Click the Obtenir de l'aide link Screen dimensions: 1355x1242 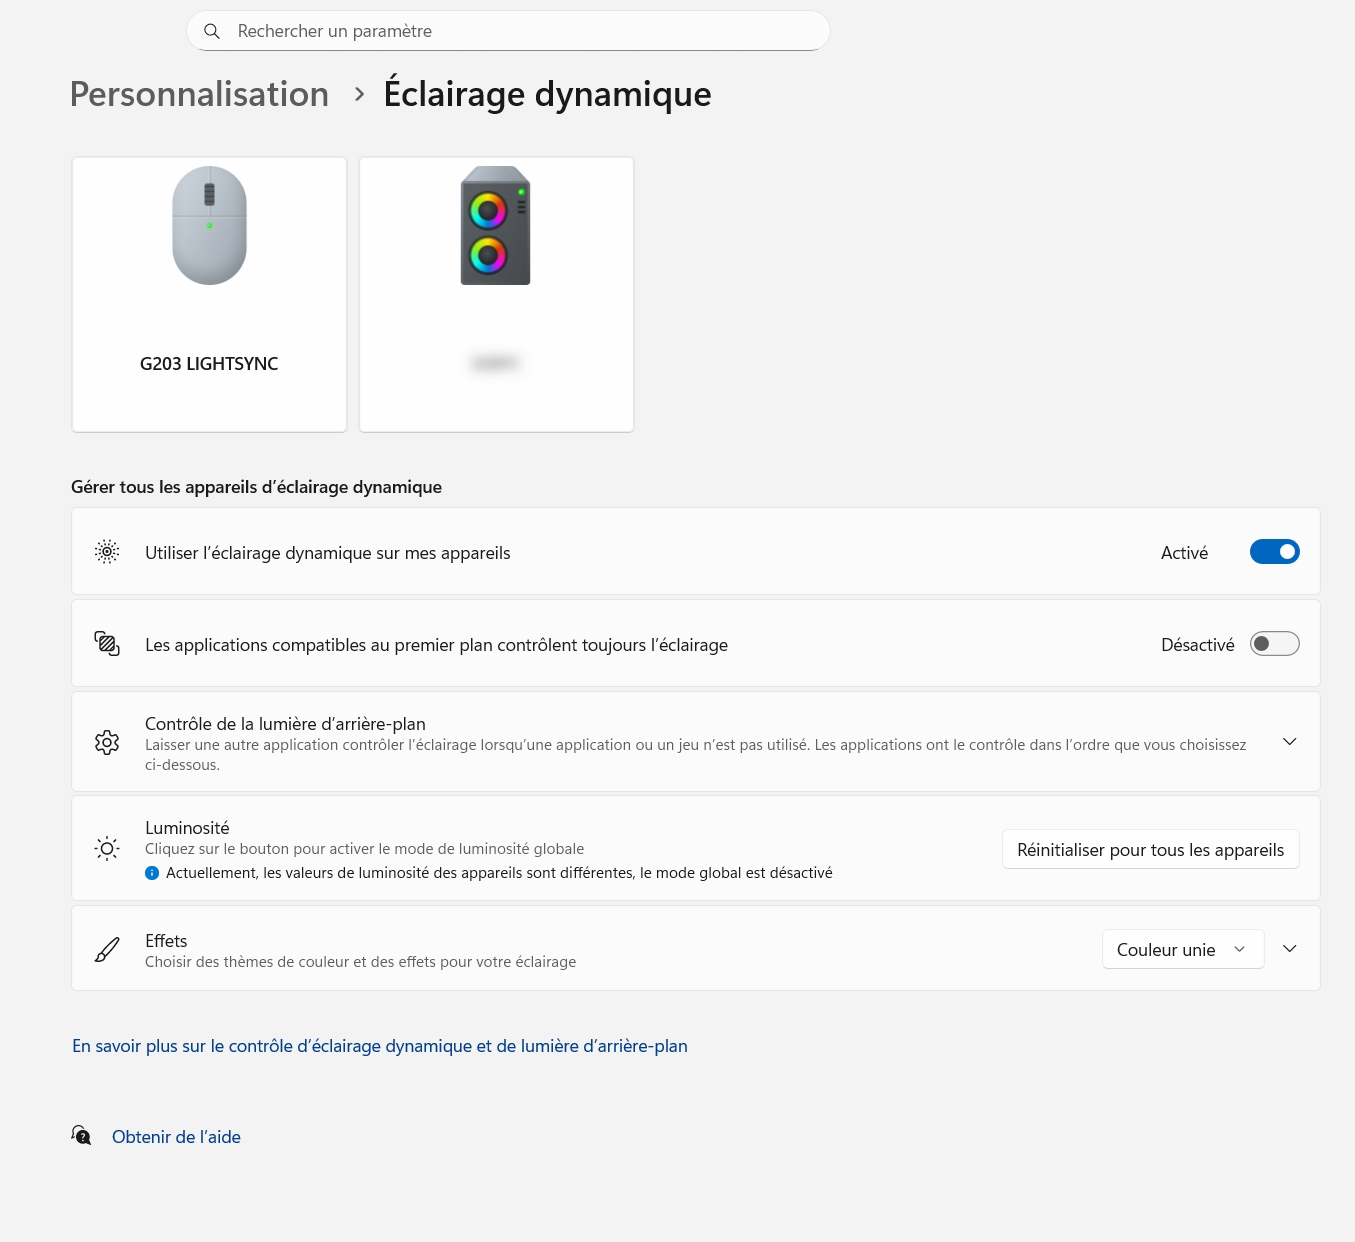pyautogui.click(x=176, y=1137)
